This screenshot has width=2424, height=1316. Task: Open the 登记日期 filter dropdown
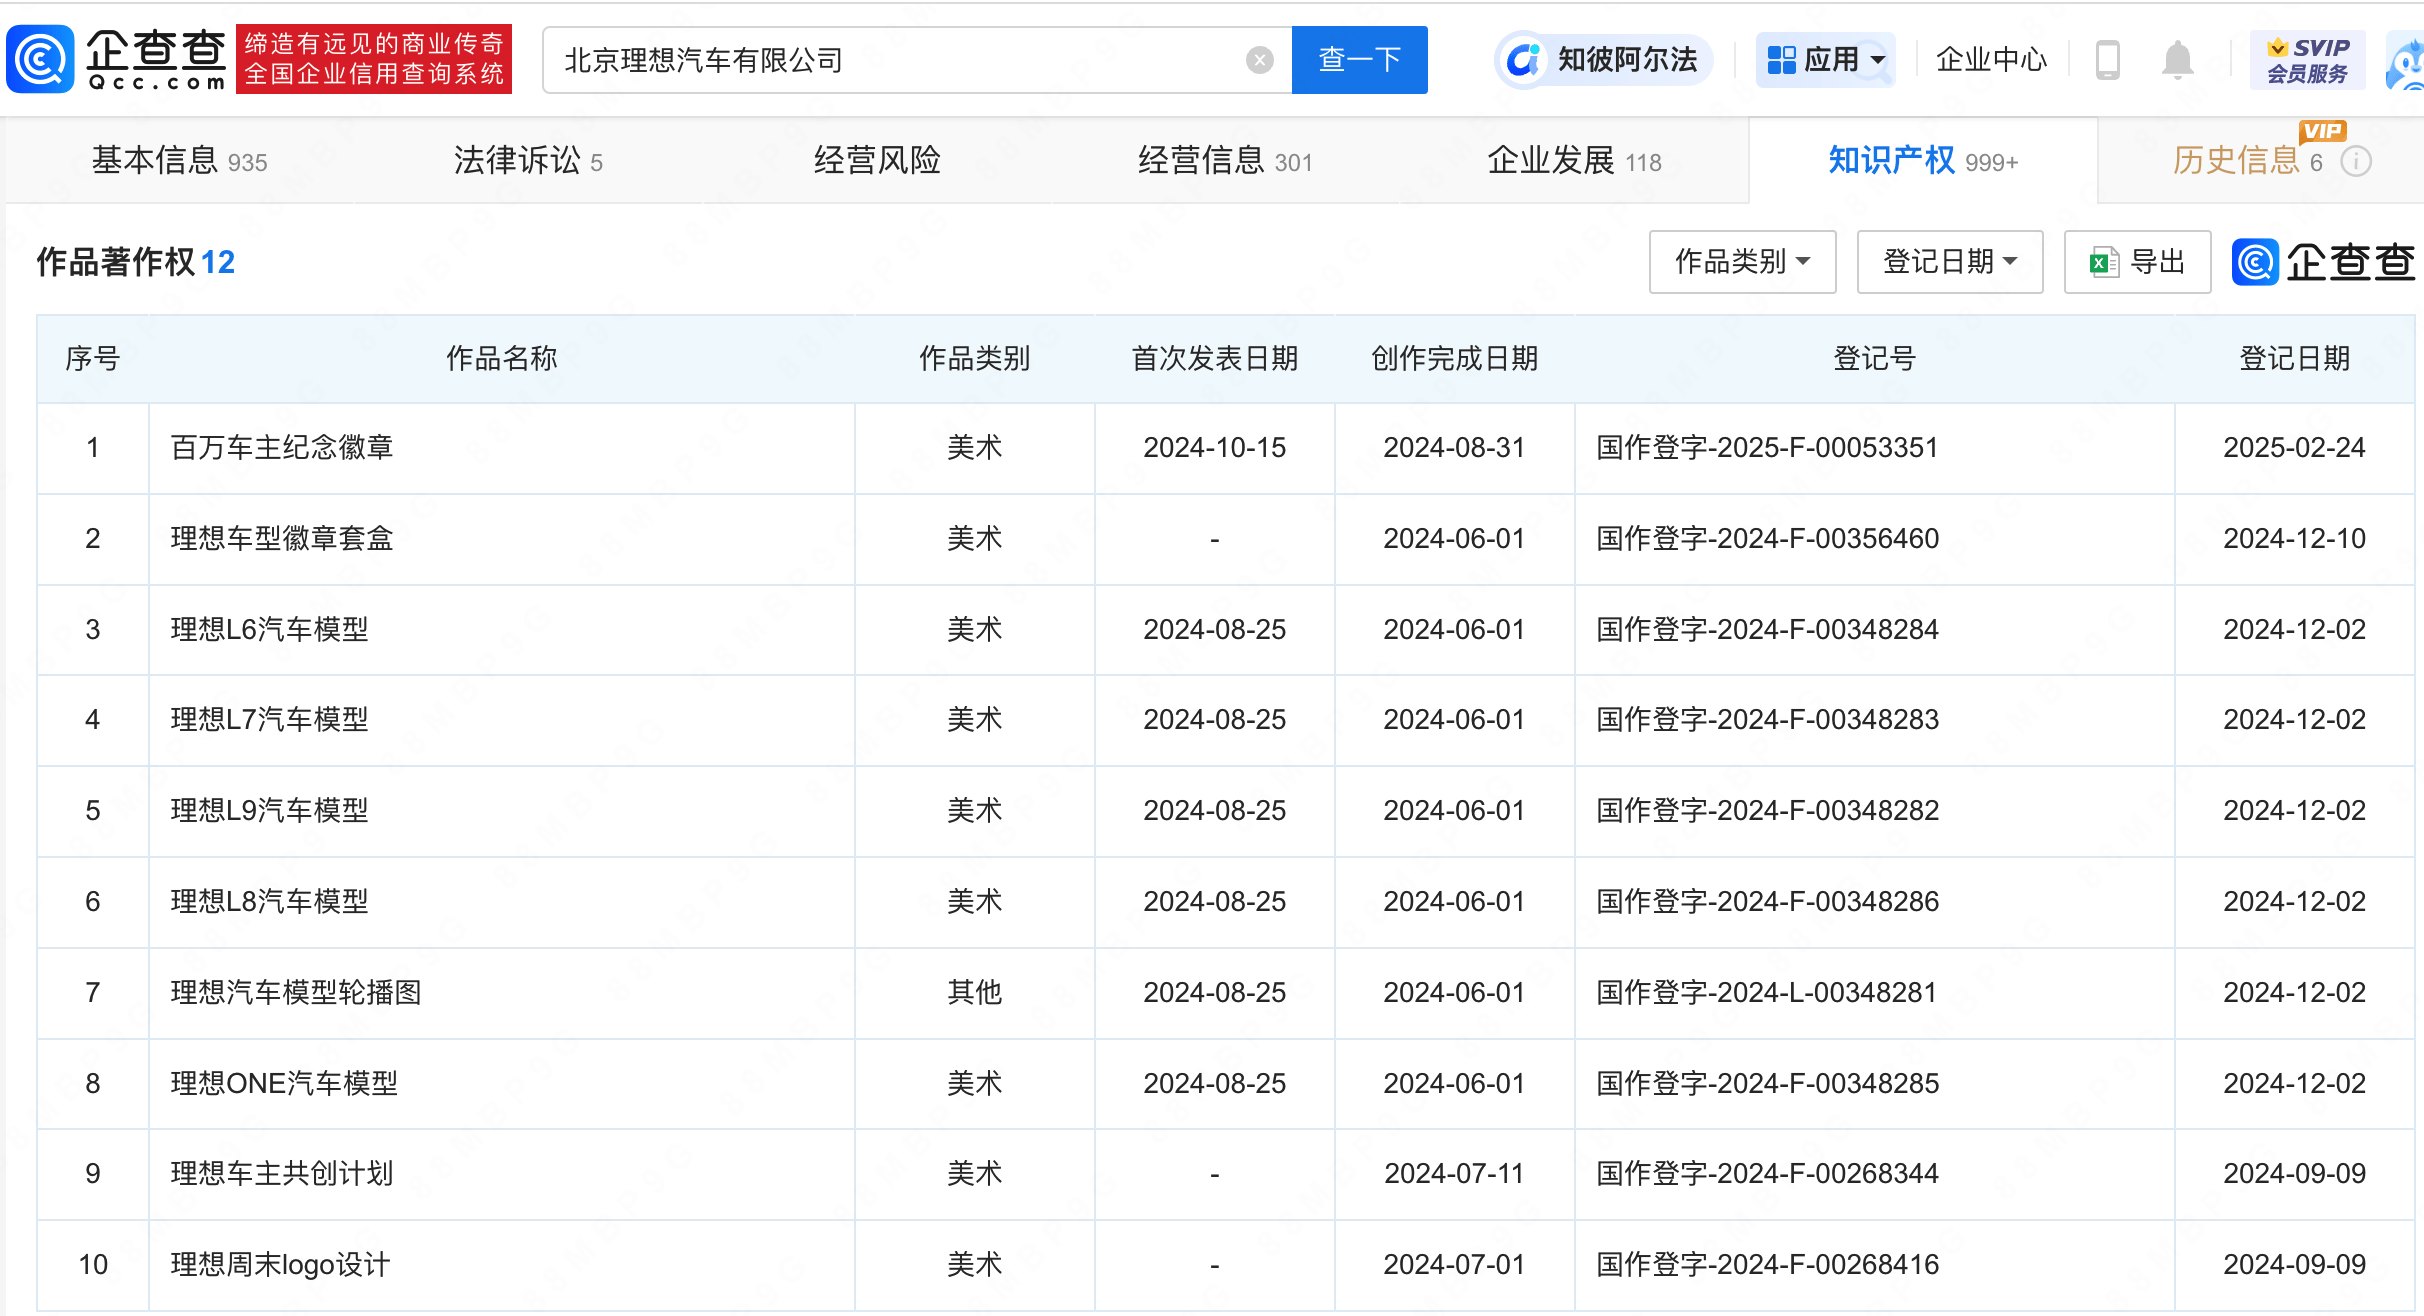[1949, 262]
